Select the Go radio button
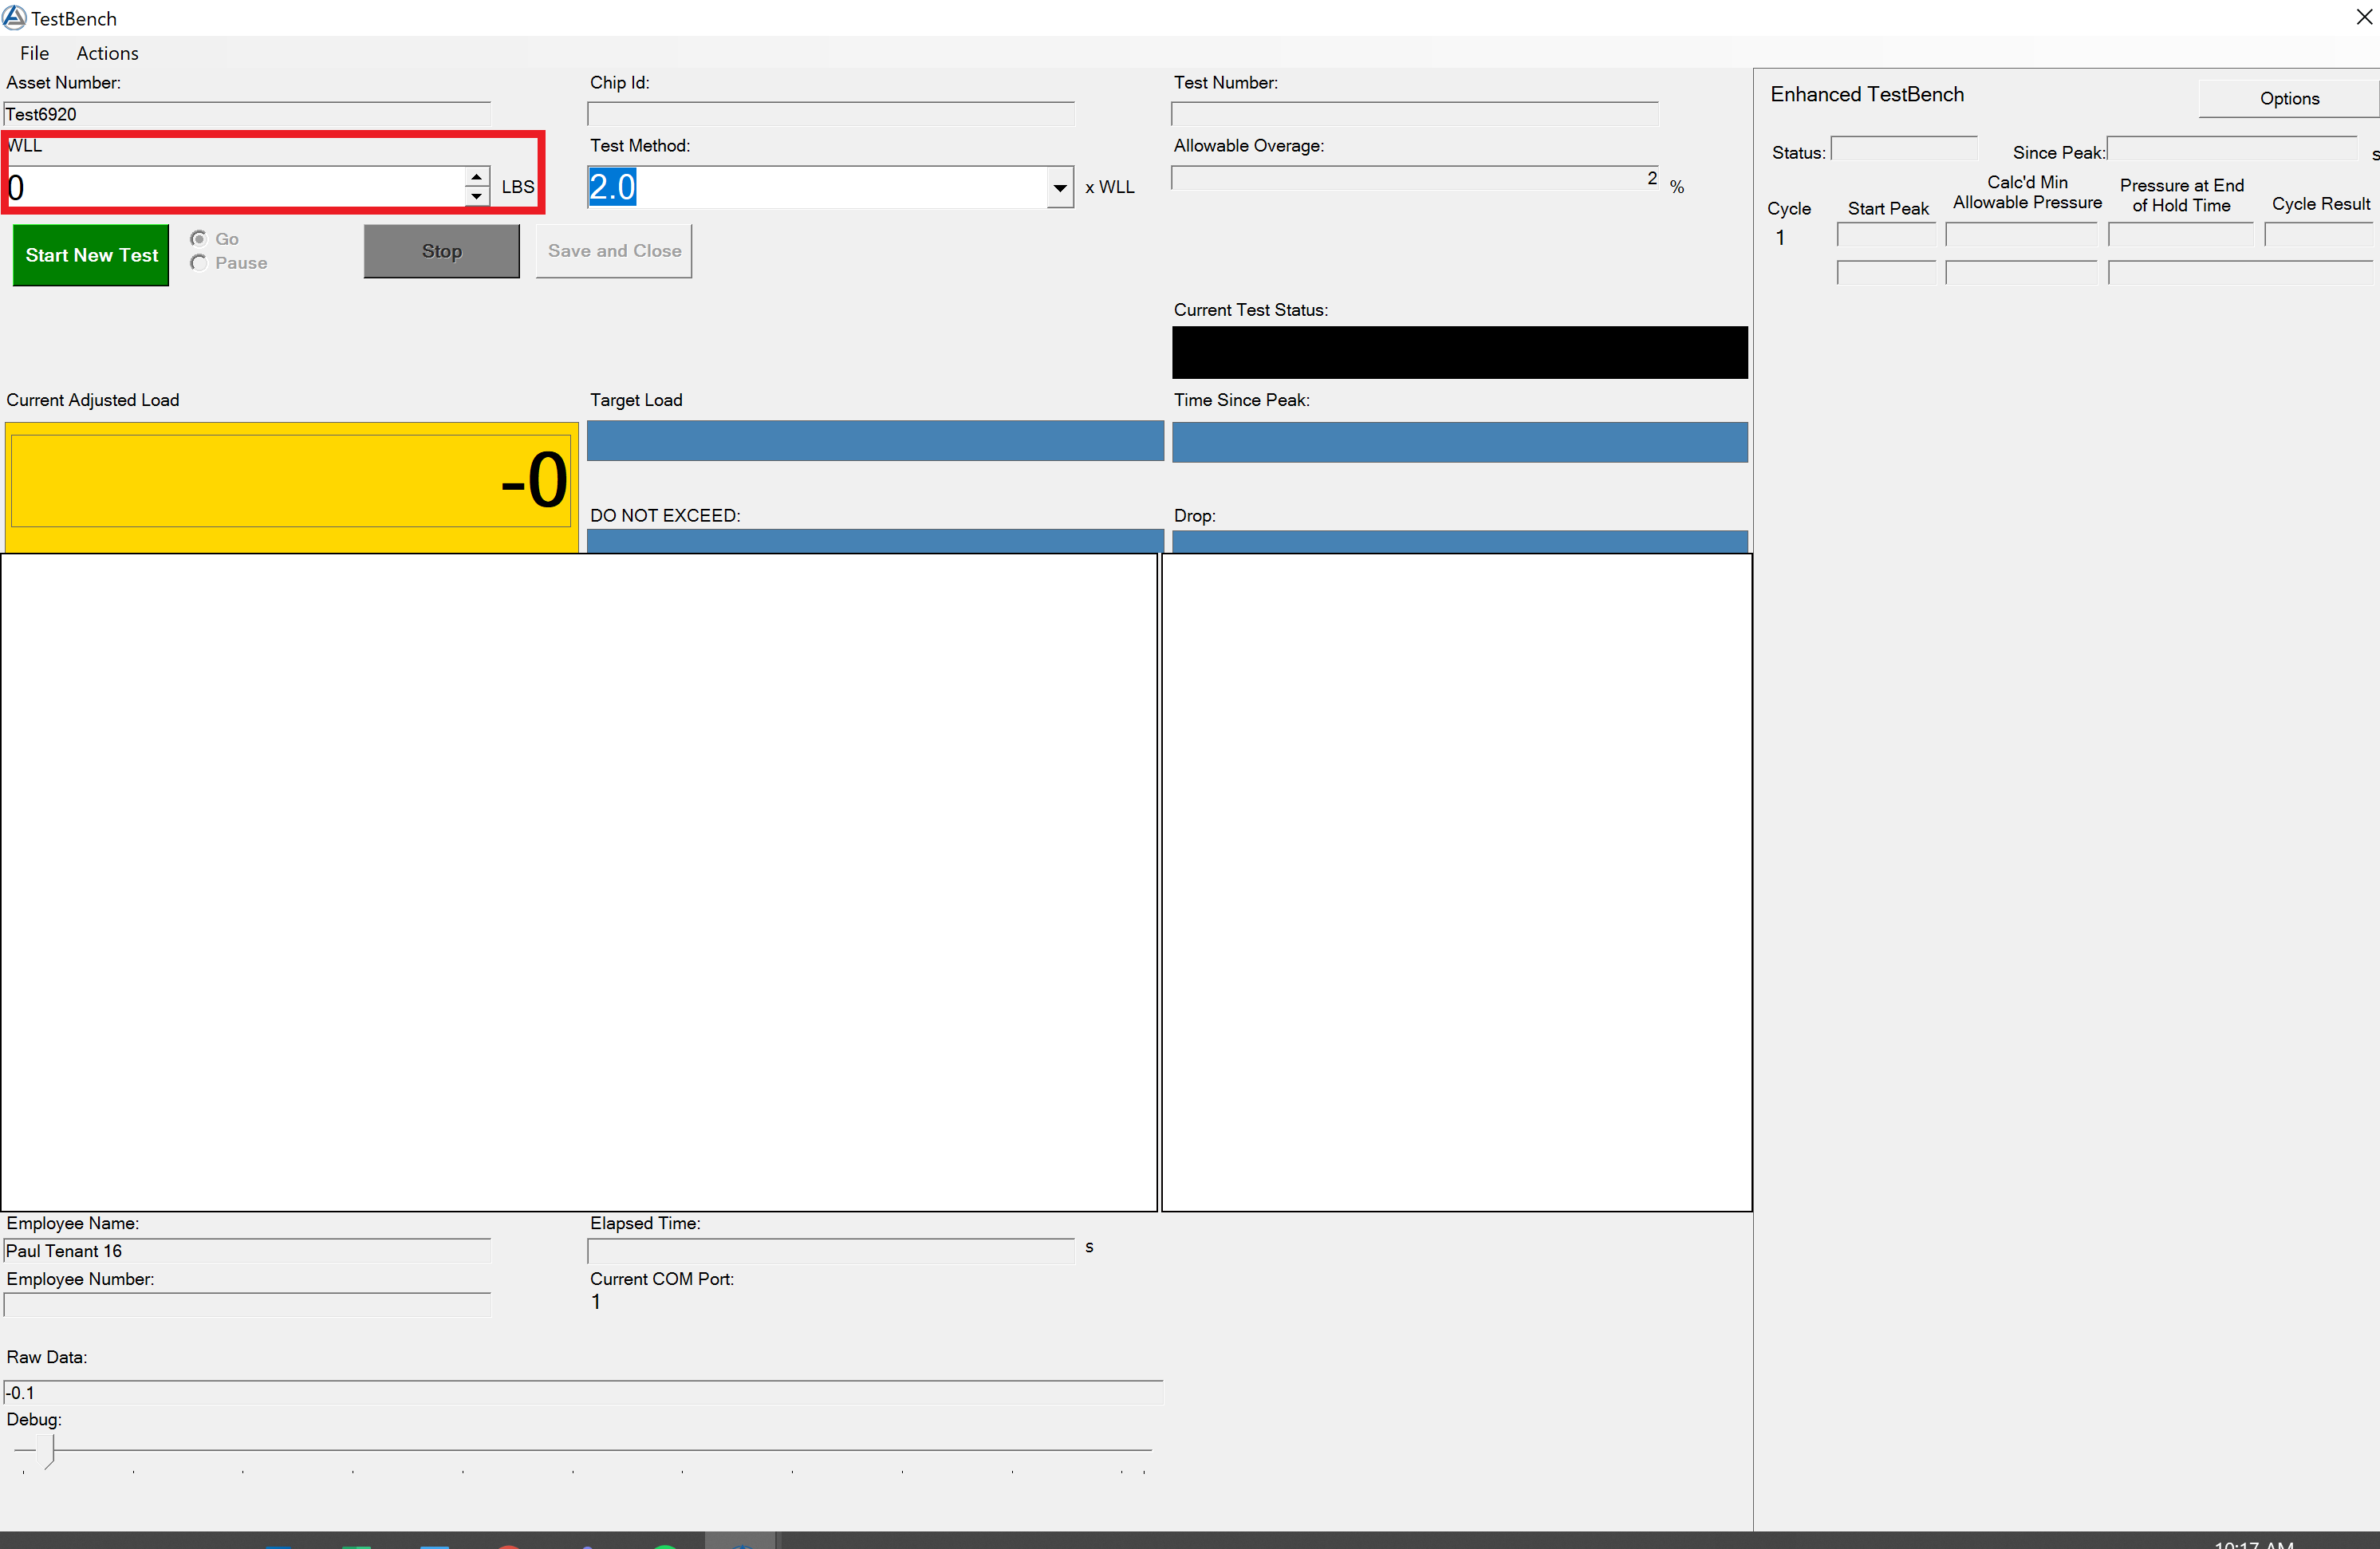 coord(199,238)
